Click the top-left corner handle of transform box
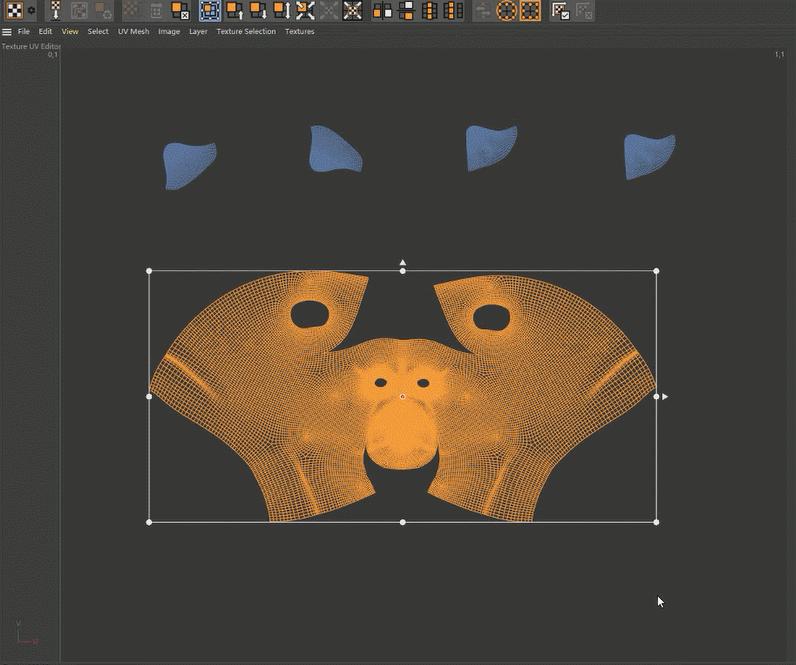The image size is (796, 665). (x=149, y=271)
